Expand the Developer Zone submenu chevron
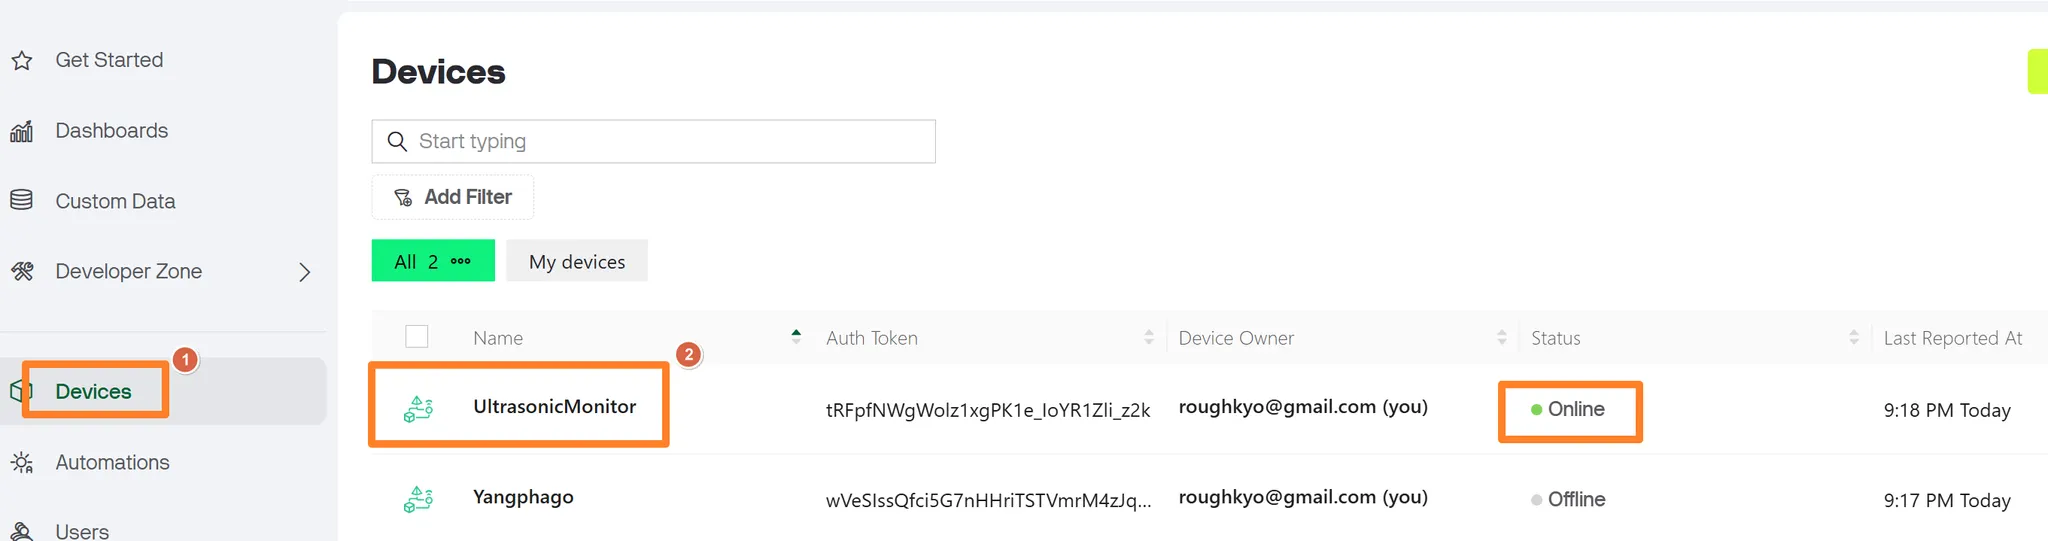The width and height of the screenshot is (2048, 541). [x=305, y=272]
